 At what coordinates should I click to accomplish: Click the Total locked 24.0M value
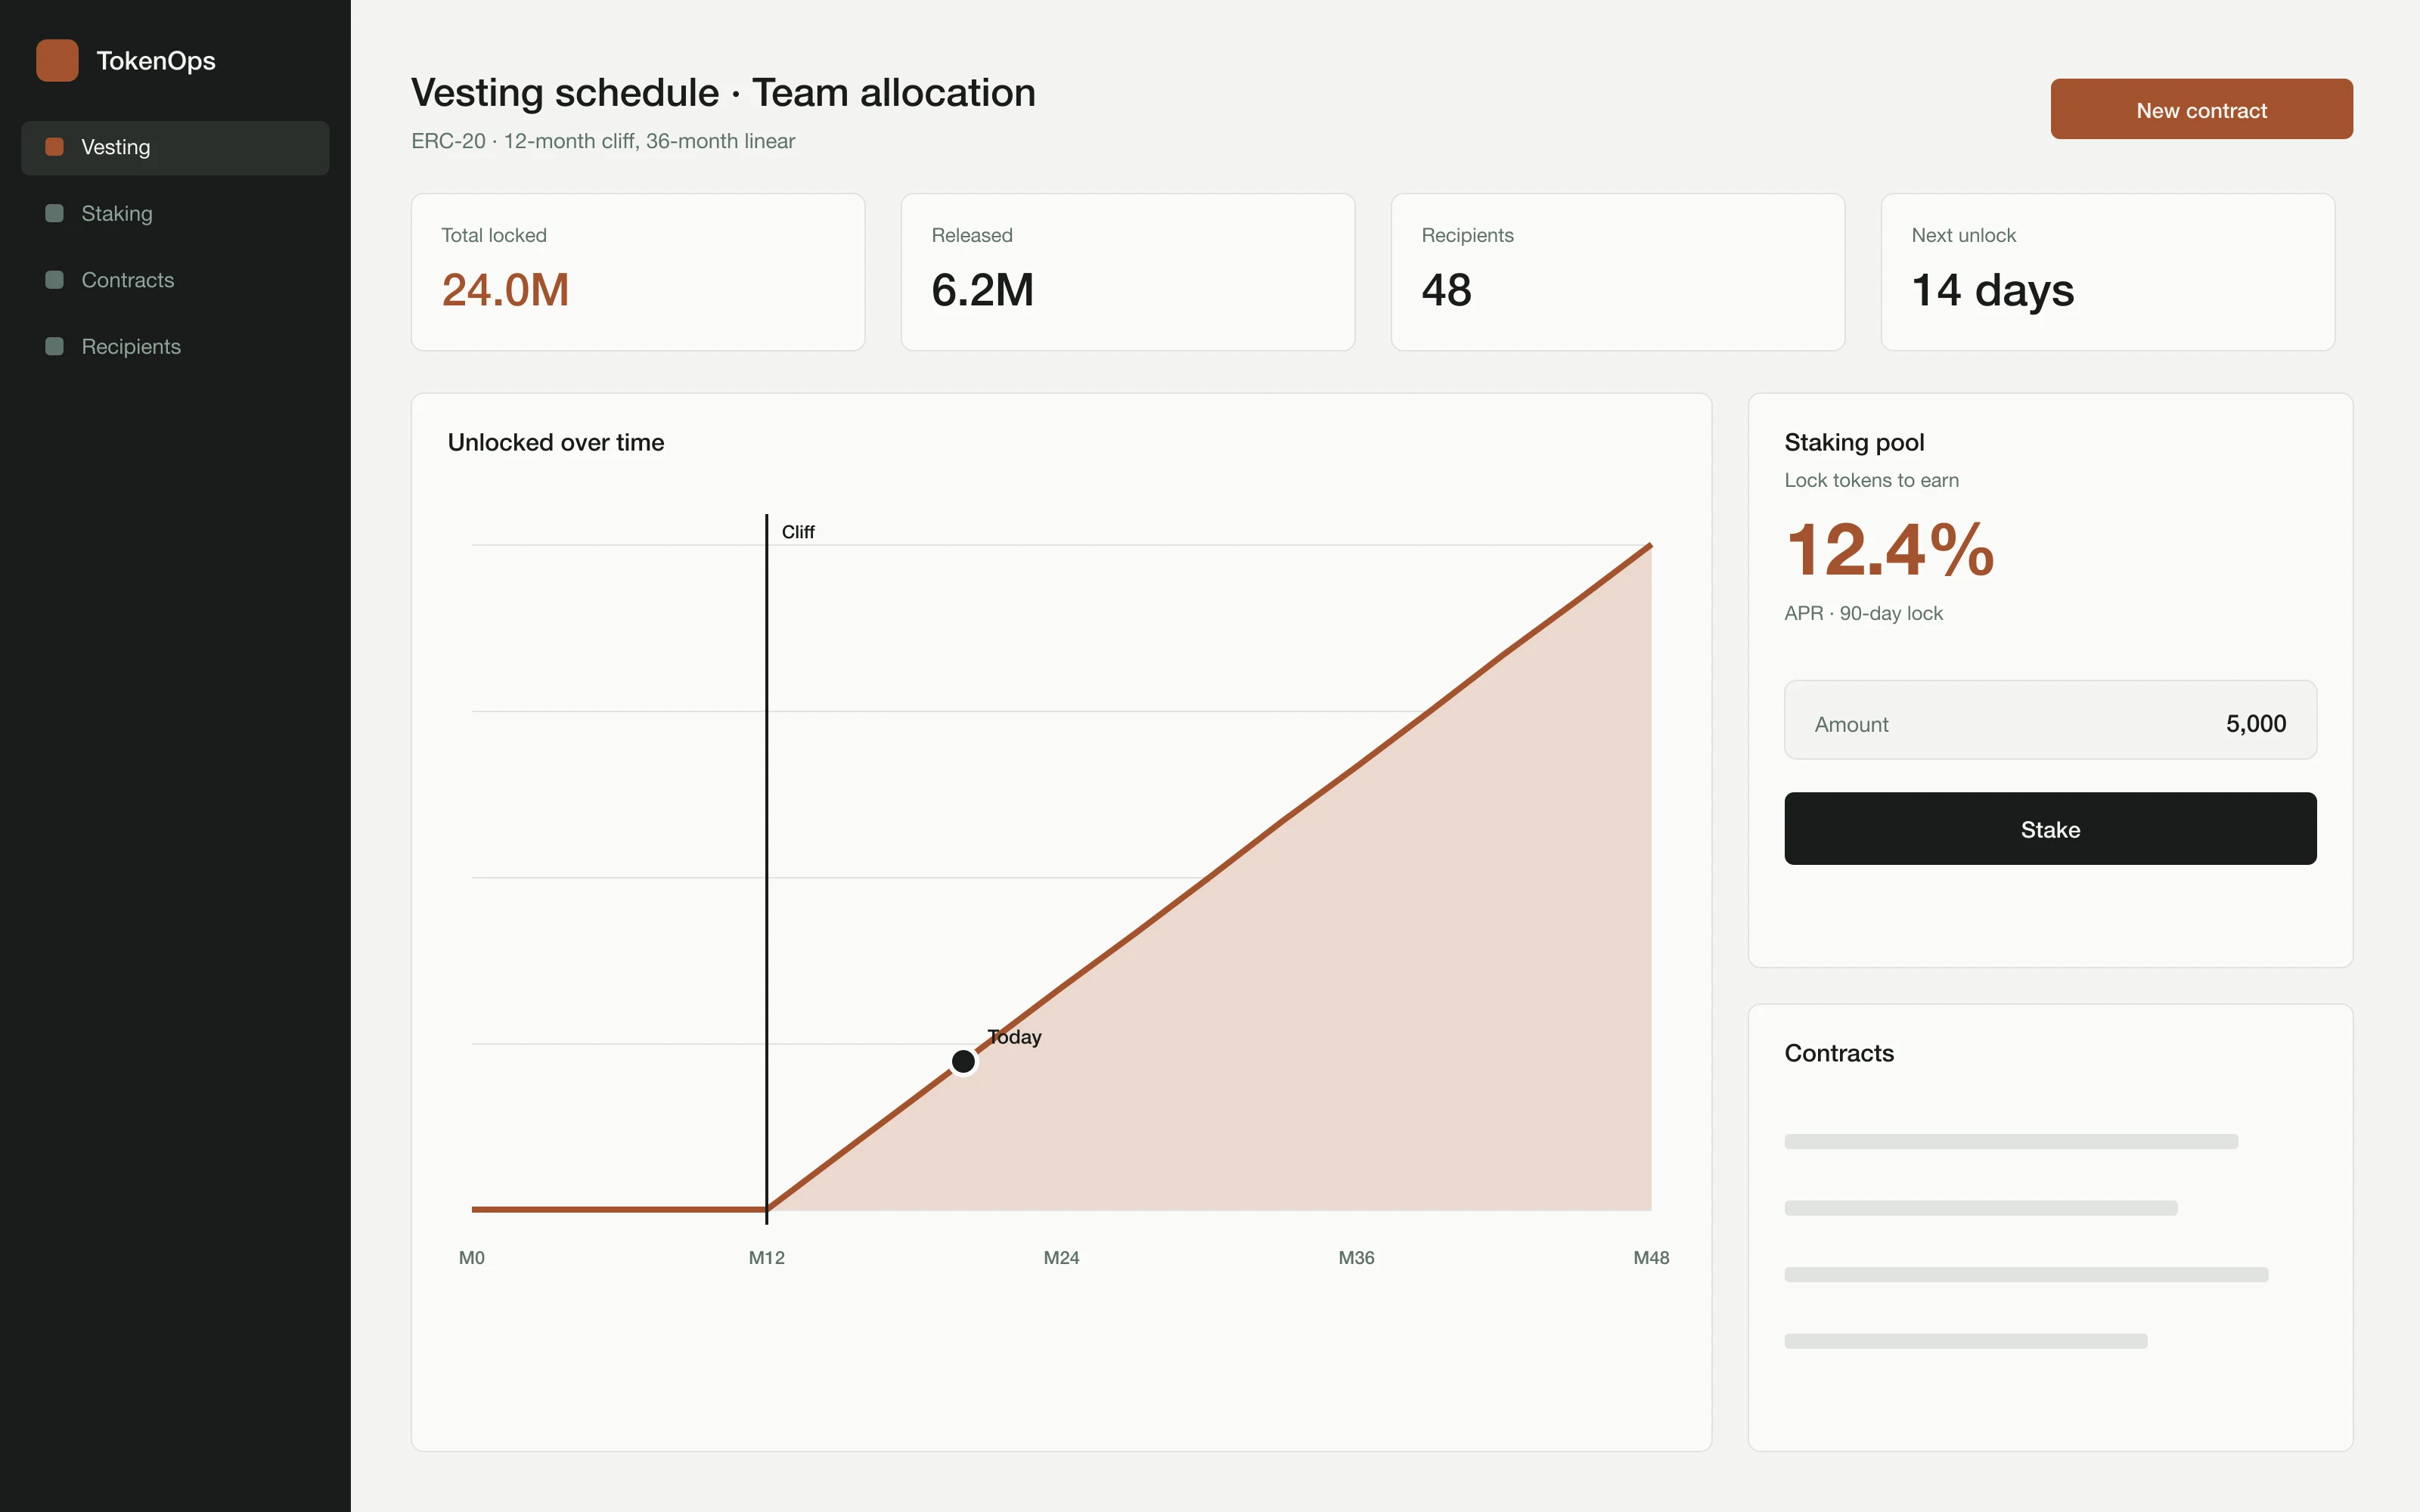[x=505, y=290]
